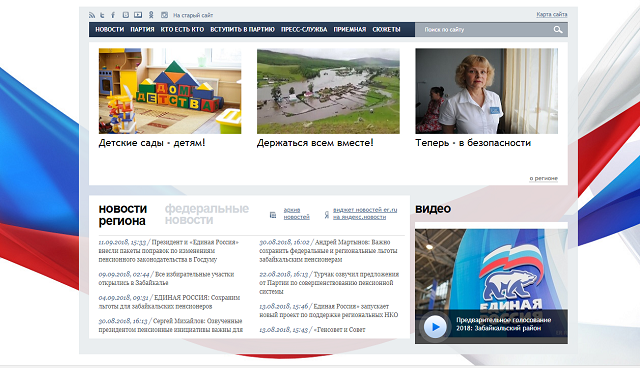Open the о регионе link

point(544,178)
